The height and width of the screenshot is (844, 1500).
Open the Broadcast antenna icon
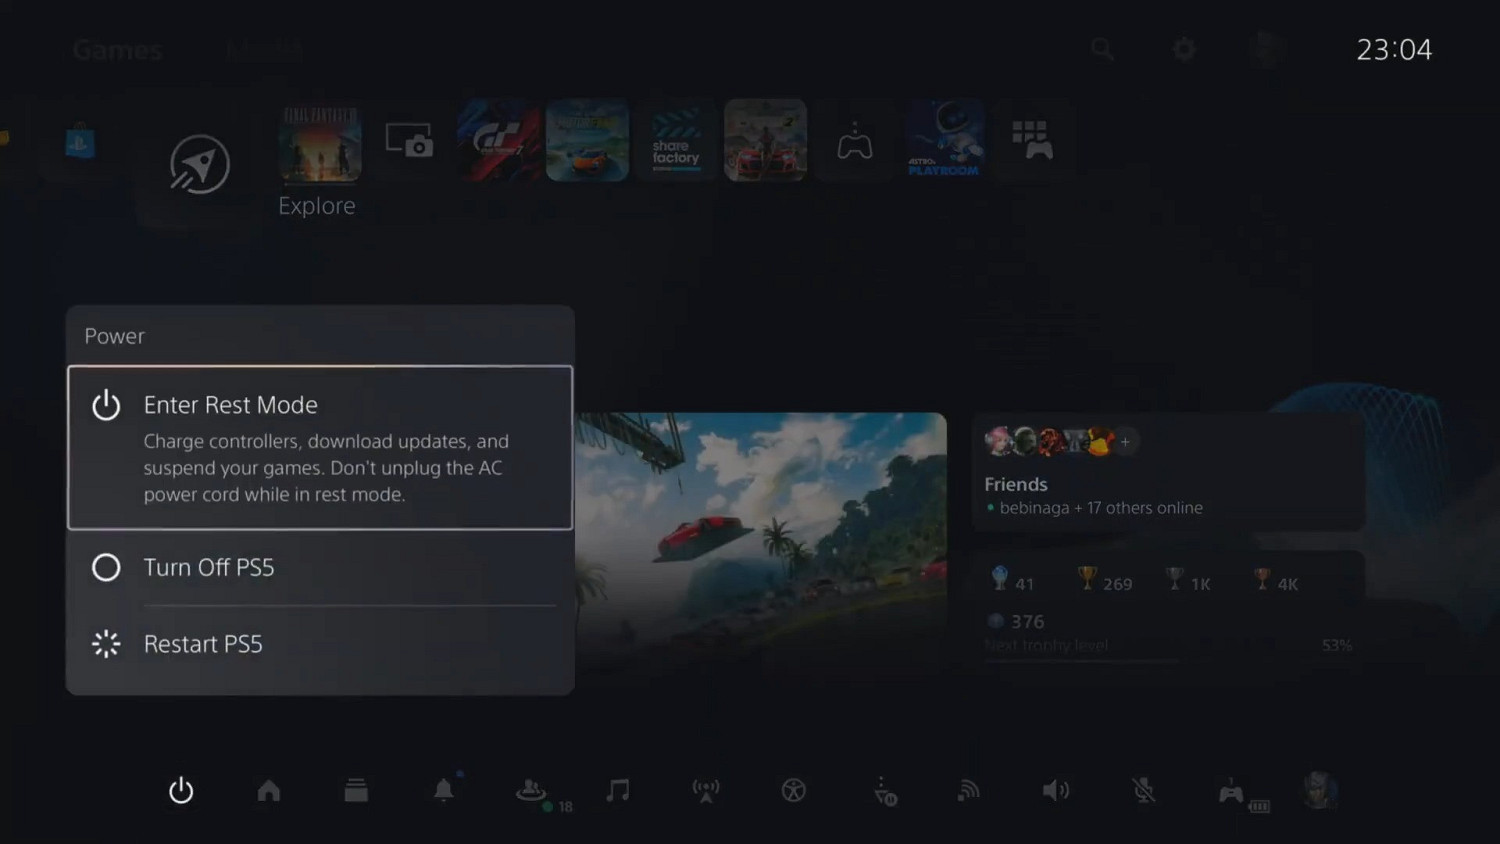706,791
